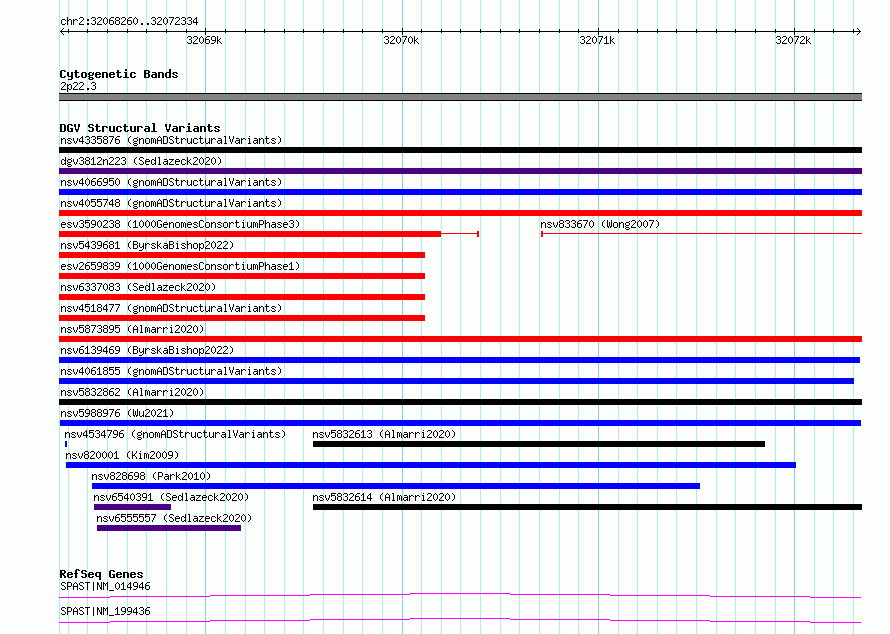
Task: Select variant label nsv820001 (Kim2009)
Action: 122,455
